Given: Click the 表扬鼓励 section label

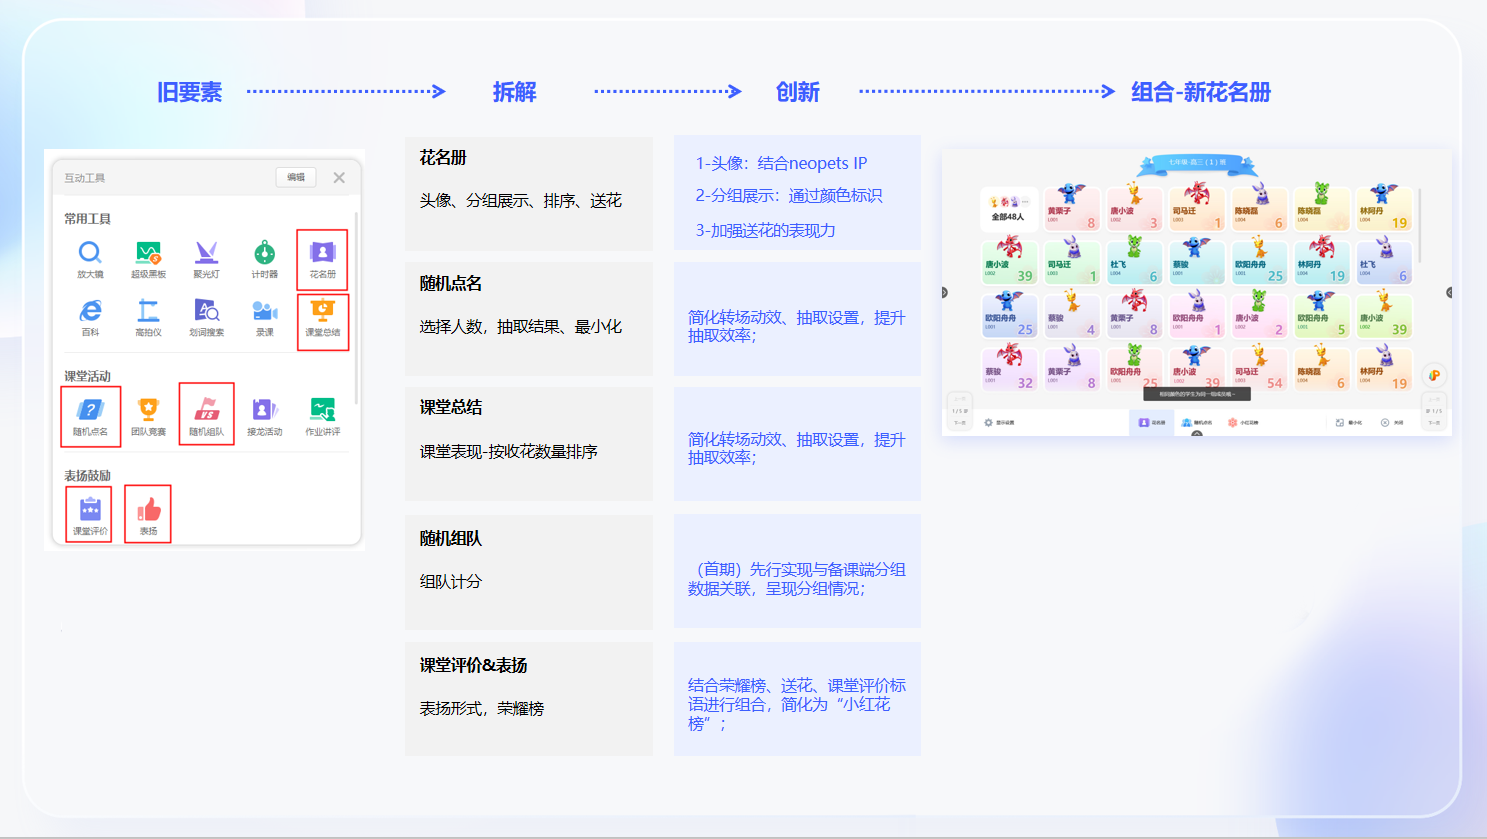Looking at the screenshot, I should 87,475.
